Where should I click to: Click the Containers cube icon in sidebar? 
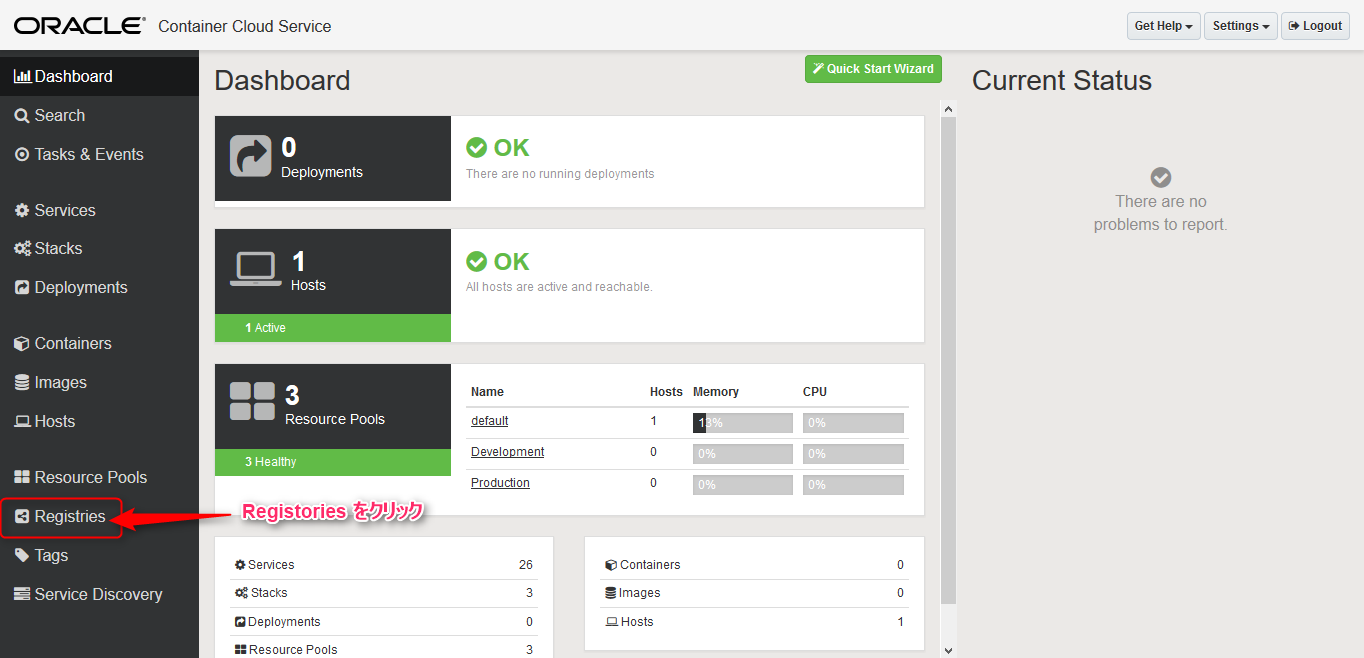pyautogui.click(x=22, y=344)
